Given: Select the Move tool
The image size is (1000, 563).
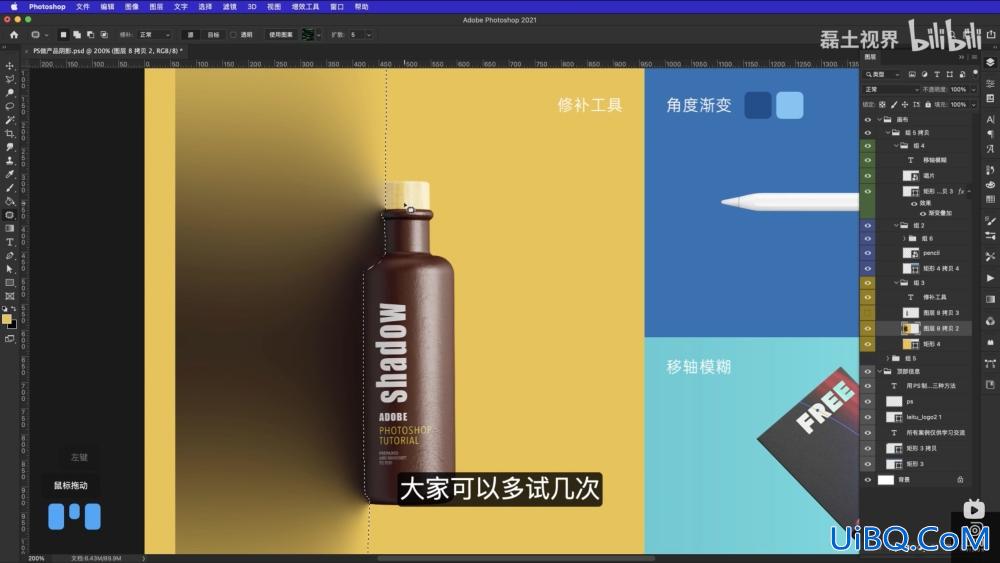Looking at the screenshot, I should tap(10, 66).
